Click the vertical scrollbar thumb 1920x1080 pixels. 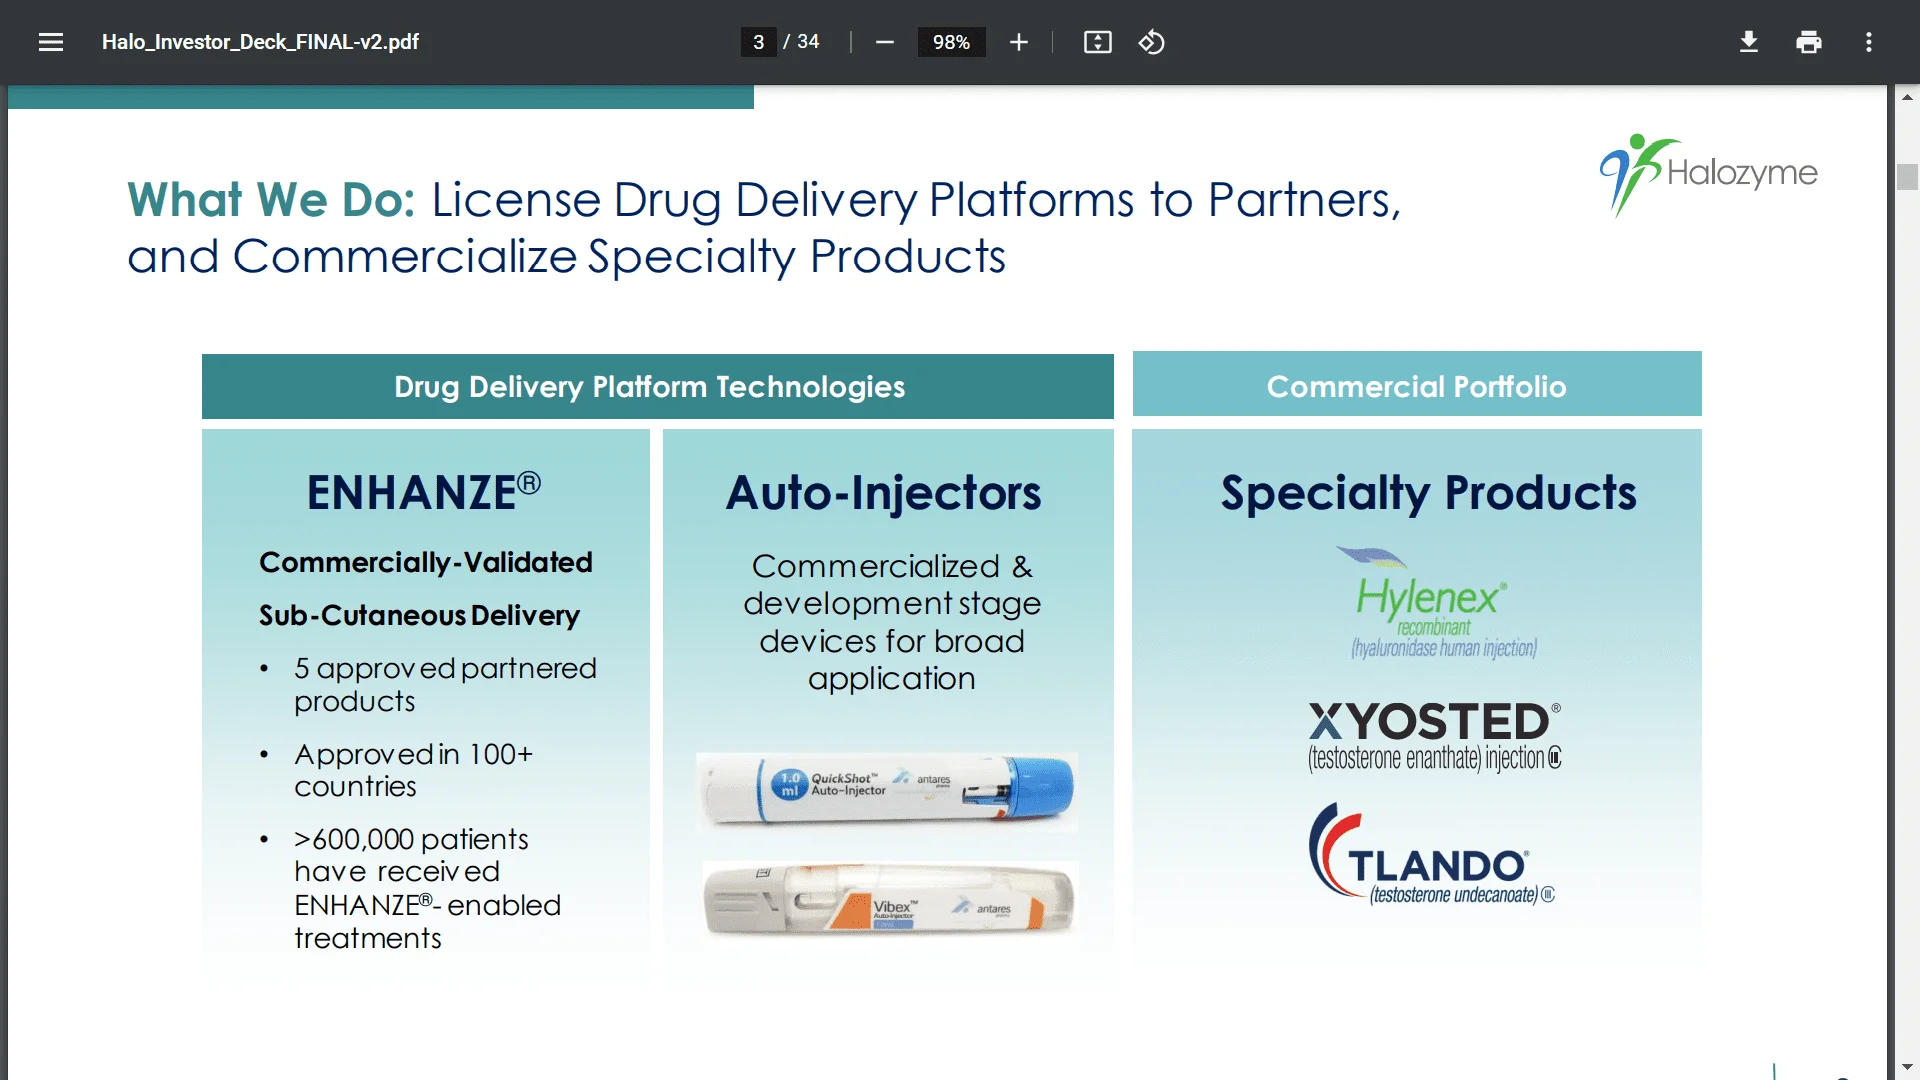[1907, 177]
